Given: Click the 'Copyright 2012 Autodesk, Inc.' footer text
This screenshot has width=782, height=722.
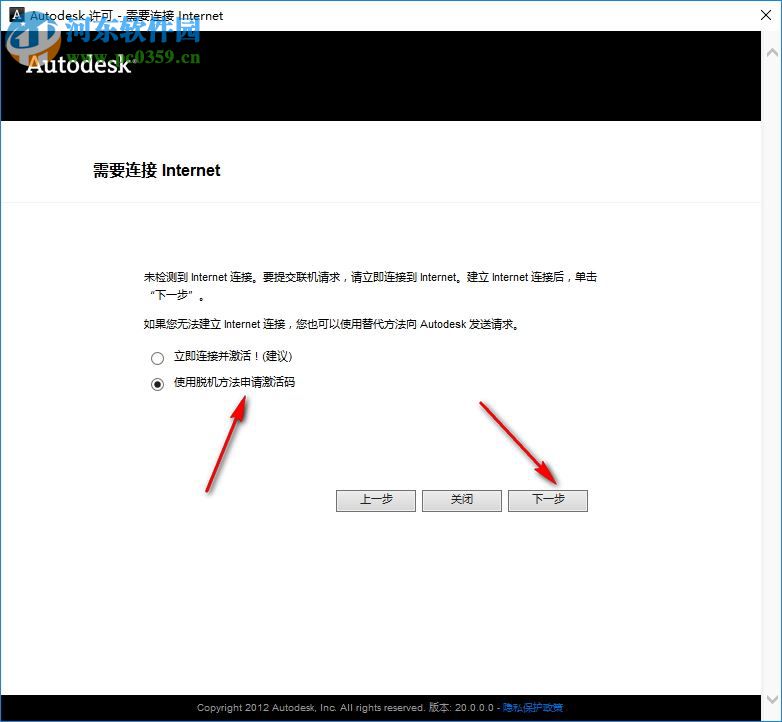Looking at the screenshot, I should 266,707.
